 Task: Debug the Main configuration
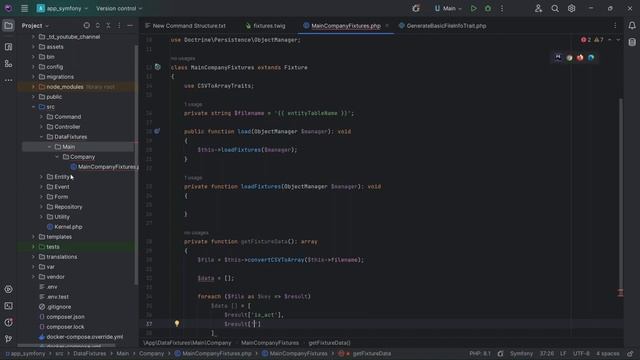[x=488, y=8]
